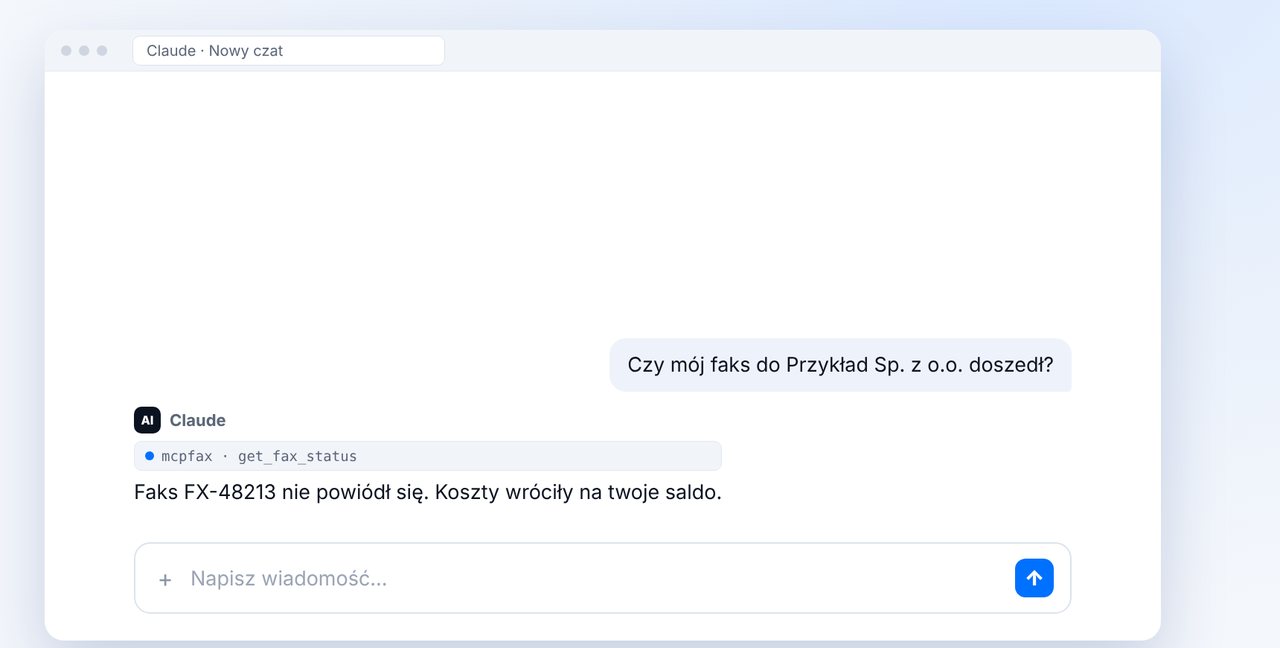Screen dimensions: 1280x648
Task: Click the middle gray window control dot
Action: 84,51
